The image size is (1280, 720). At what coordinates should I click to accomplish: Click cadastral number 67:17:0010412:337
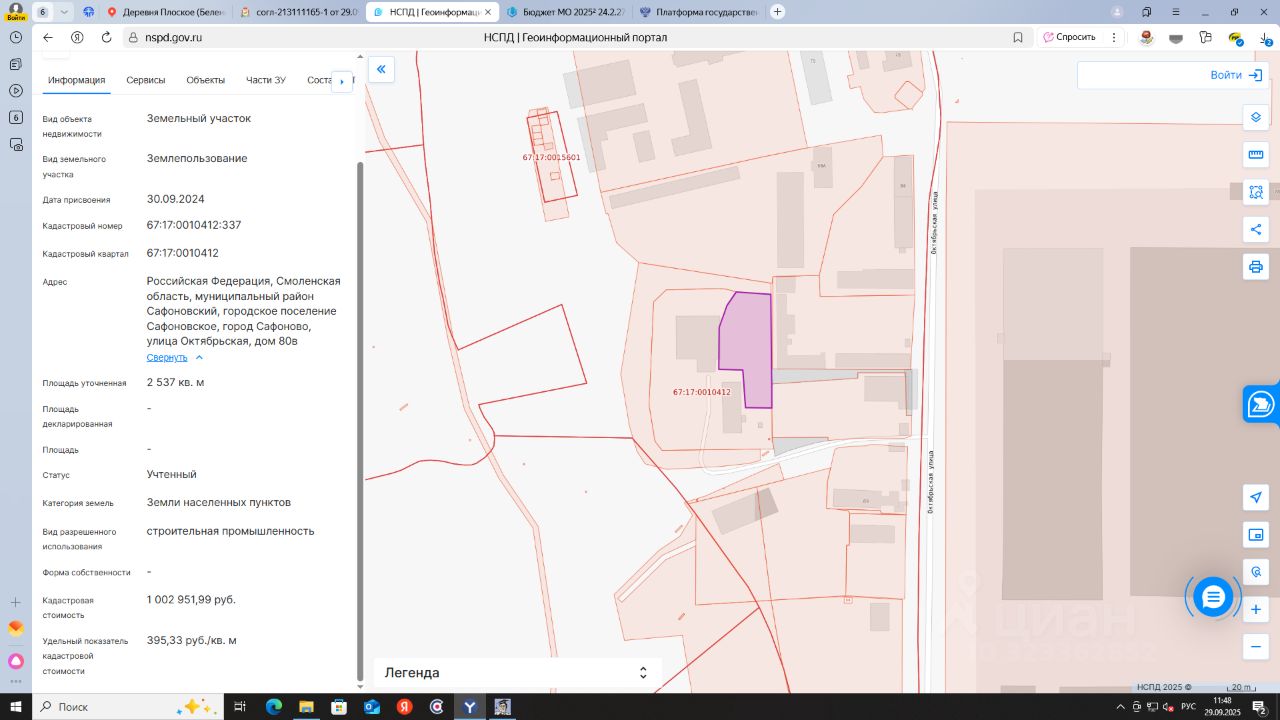(194, 225)
